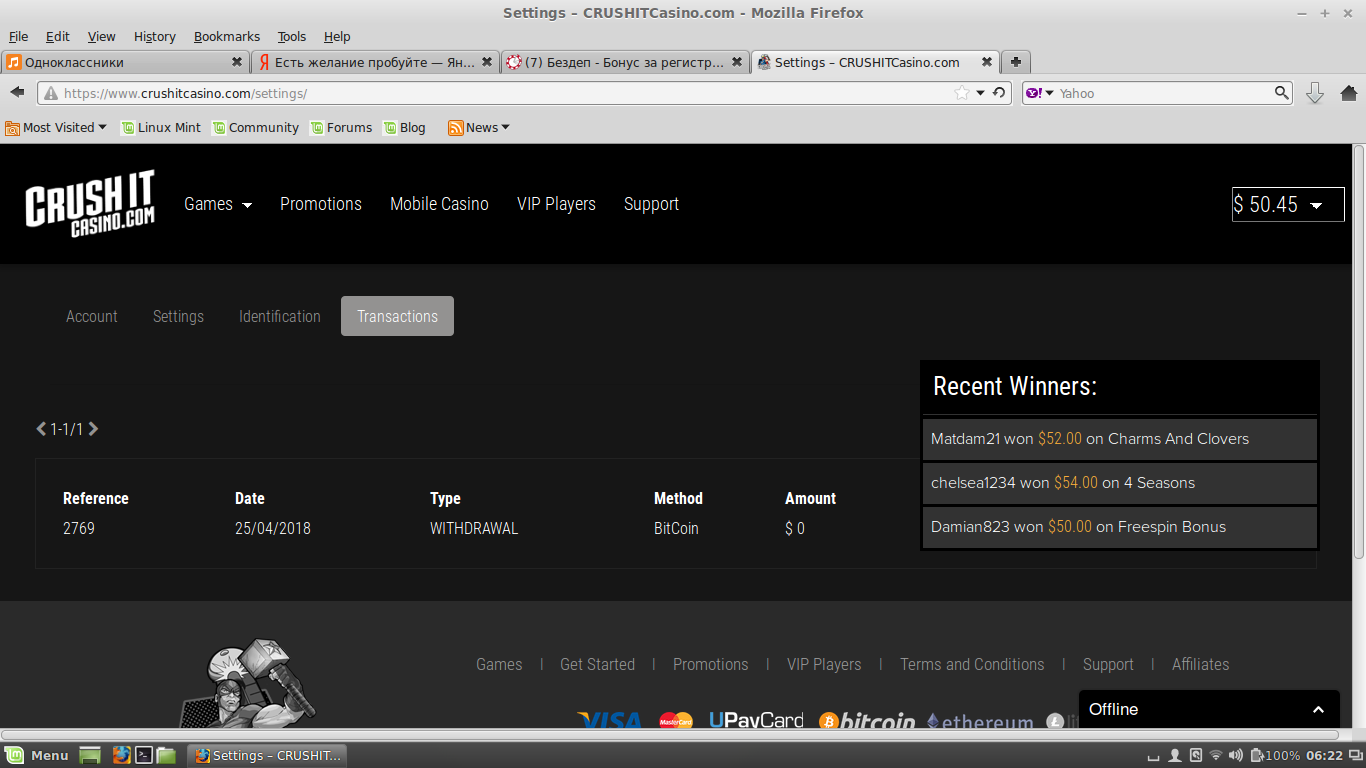Click the Settings – CRUSHIT taskbar window button
The image size is (1366, 768).
point(269,756)
